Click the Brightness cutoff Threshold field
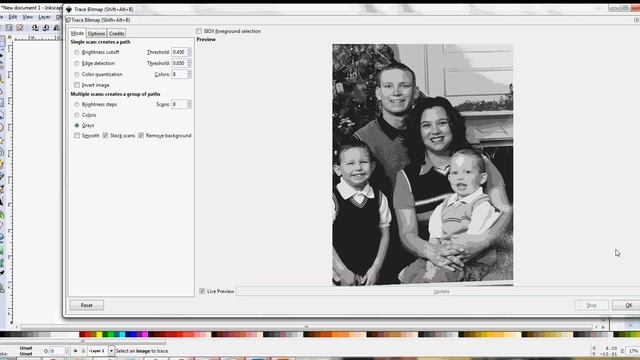 click(179, 52)
